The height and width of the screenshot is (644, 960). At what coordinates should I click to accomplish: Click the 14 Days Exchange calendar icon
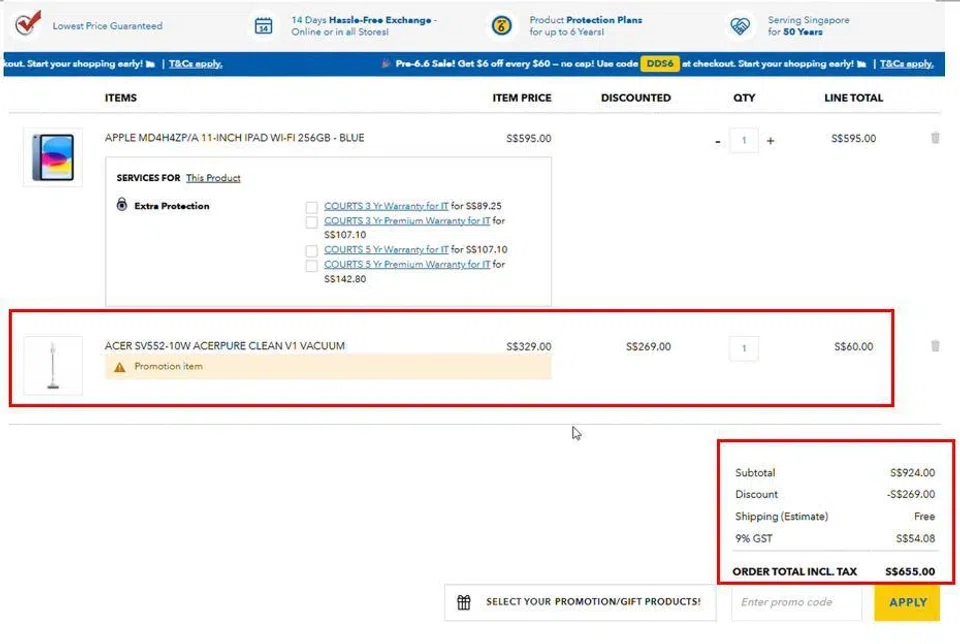tap(263, 24)
